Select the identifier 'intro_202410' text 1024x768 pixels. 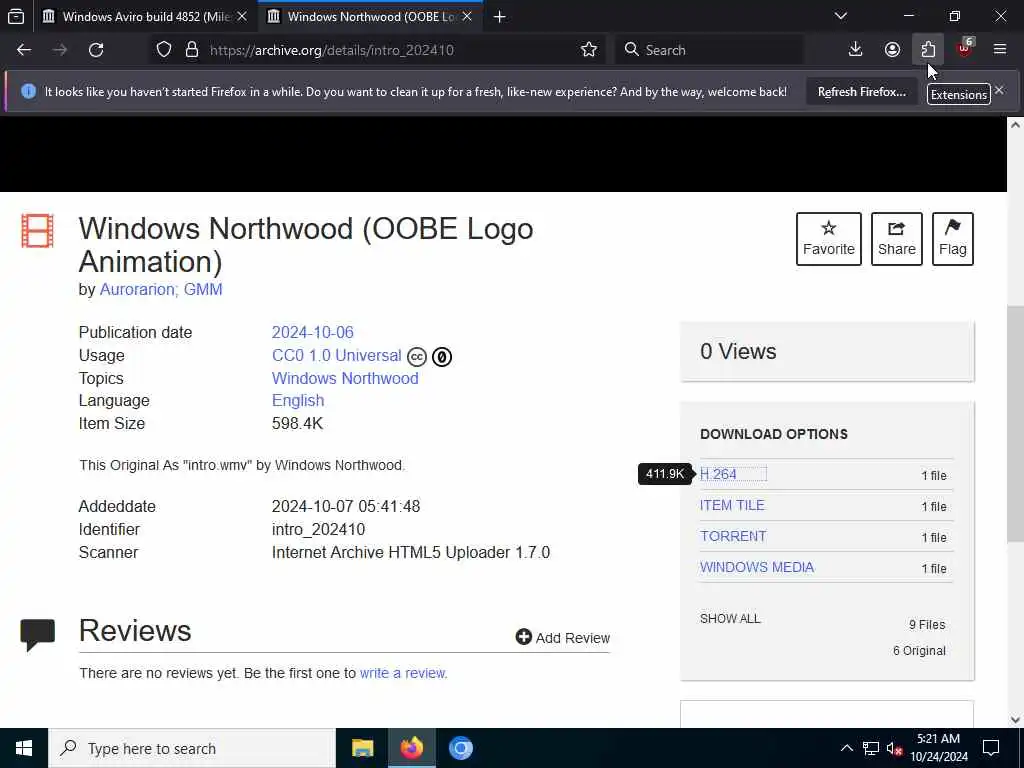point(318,530)
